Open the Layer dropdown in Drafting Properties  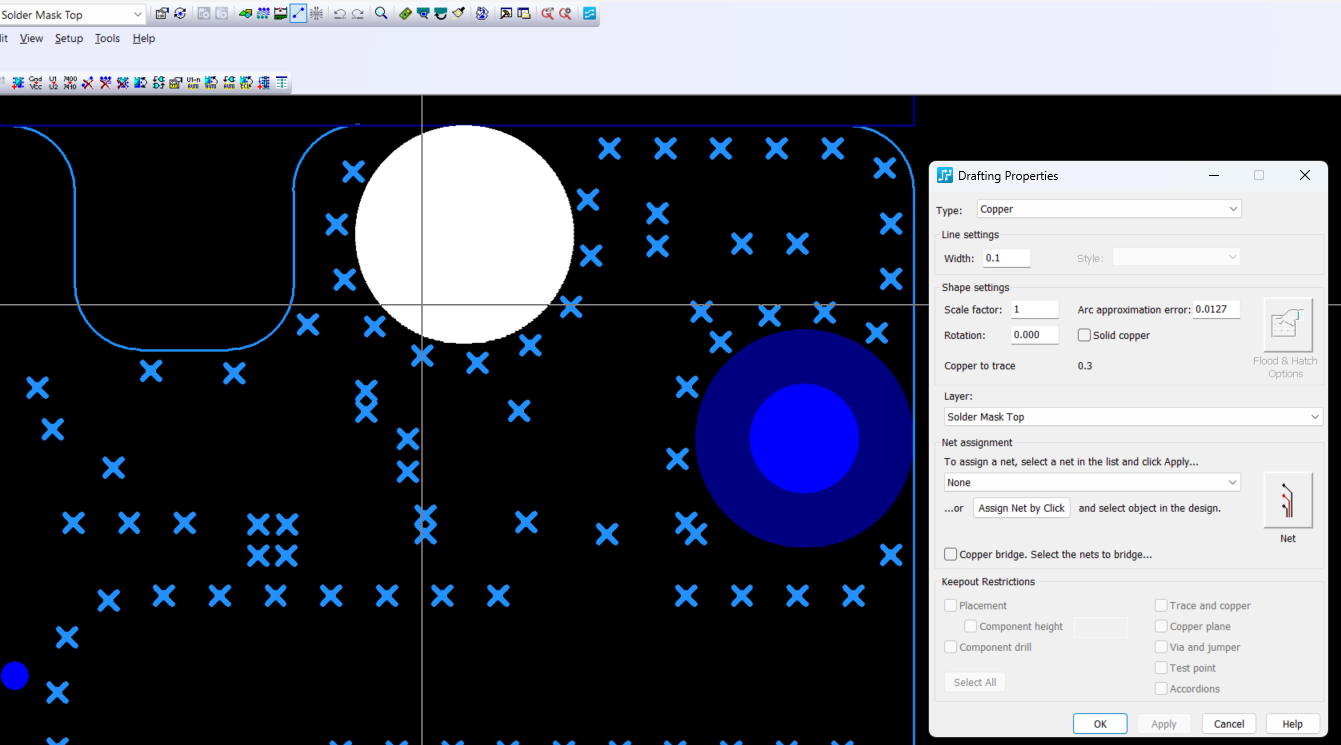(1132, 417)
